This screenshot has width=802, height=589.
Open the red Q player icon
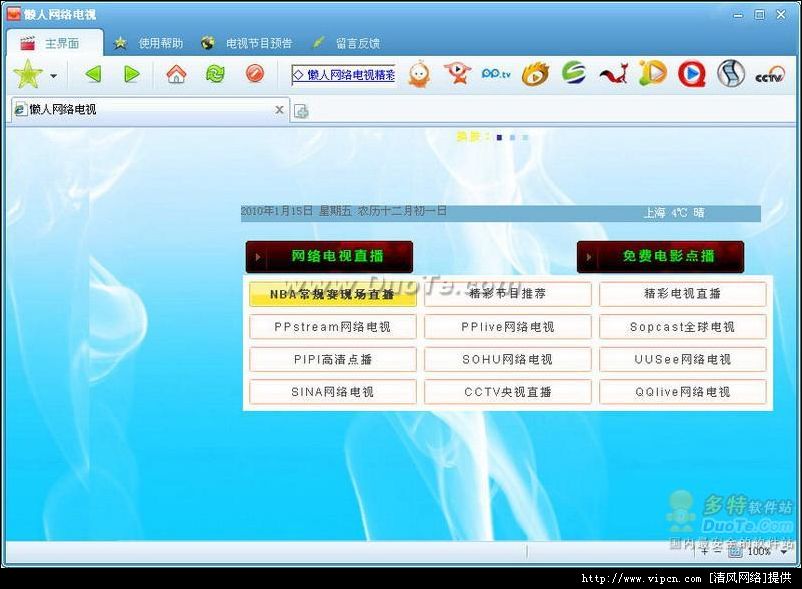(x=692, y=74)
